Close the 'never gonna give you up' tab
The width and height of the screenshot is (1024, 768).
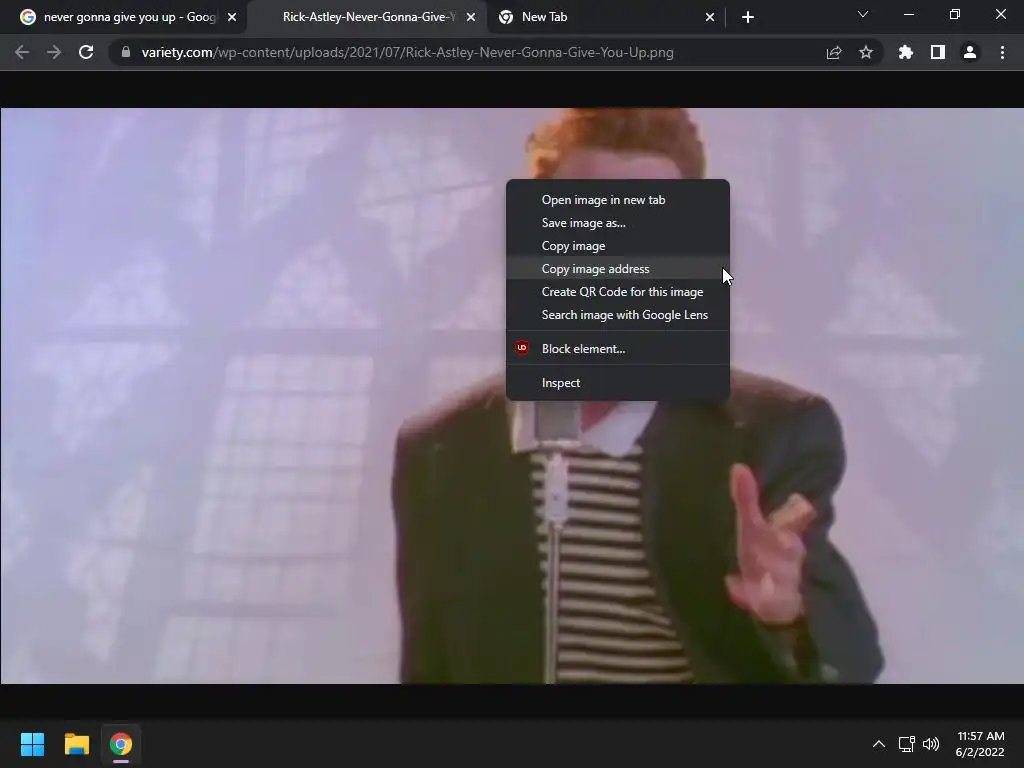point(232,17)
